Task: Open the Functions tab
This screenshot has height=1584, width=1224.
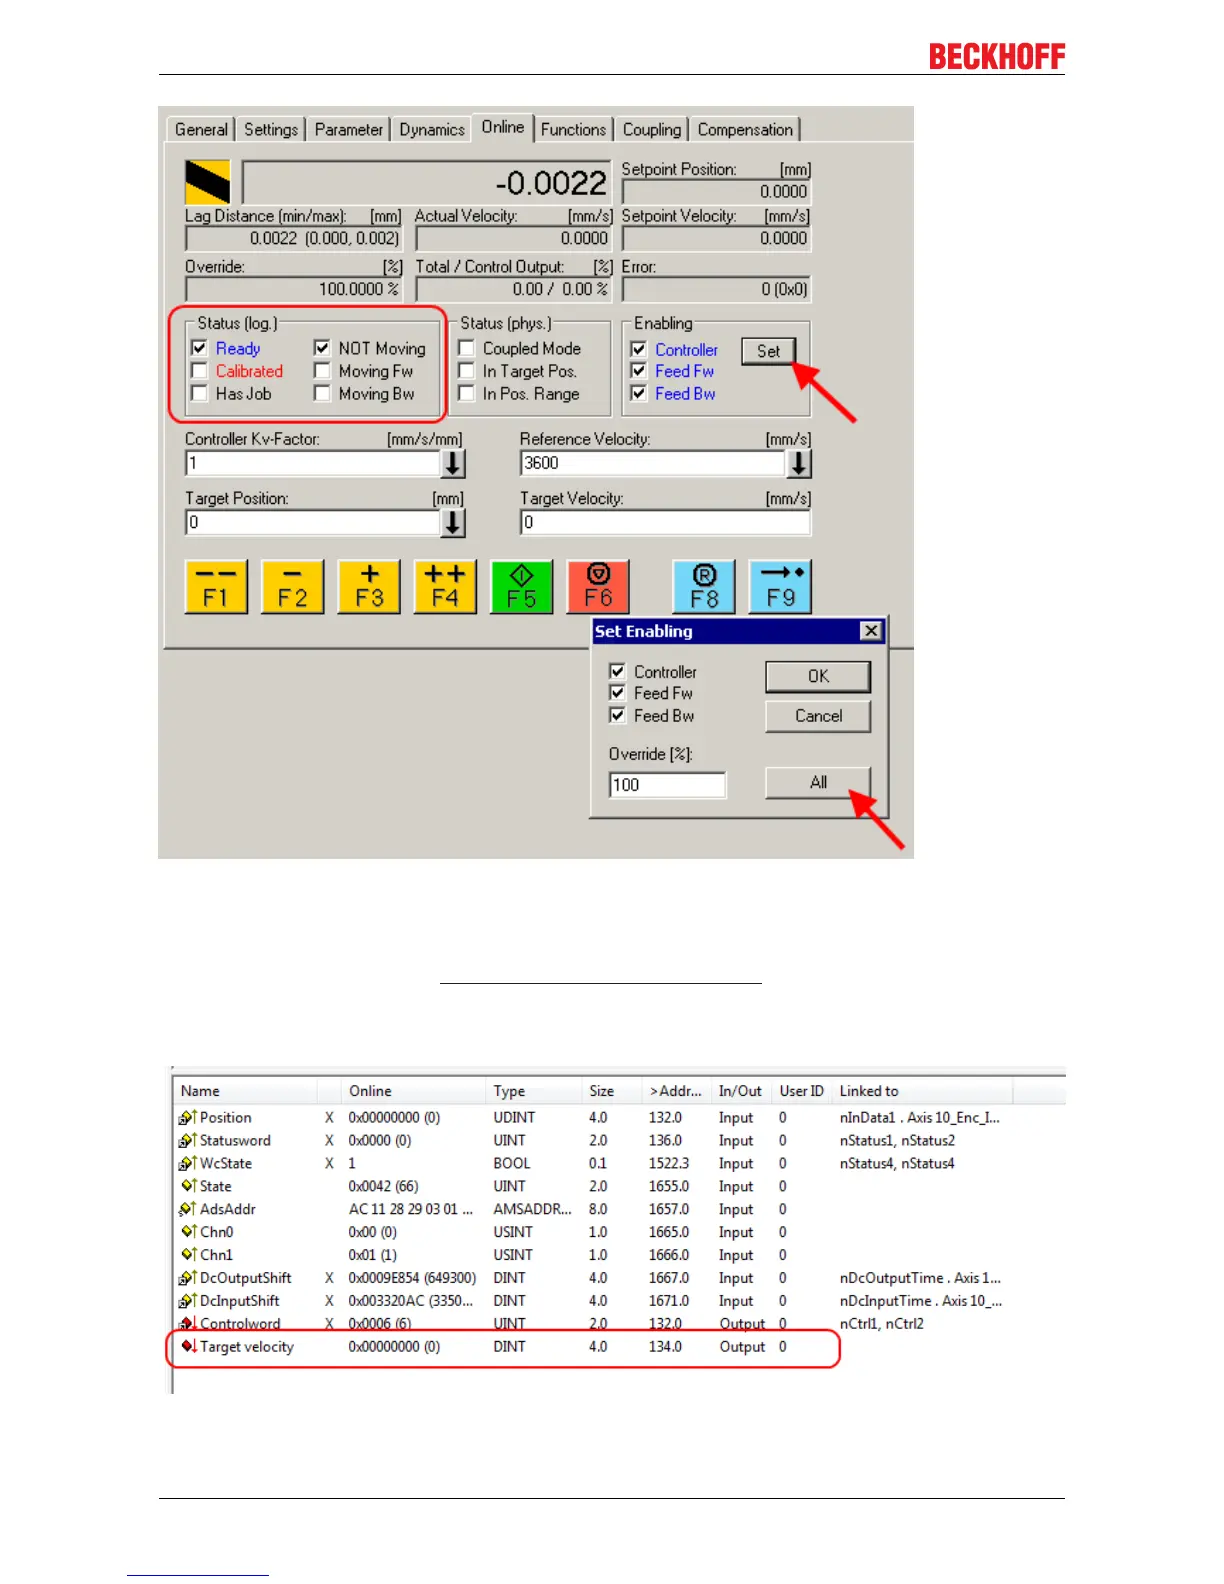Action: tap(573, 130)
